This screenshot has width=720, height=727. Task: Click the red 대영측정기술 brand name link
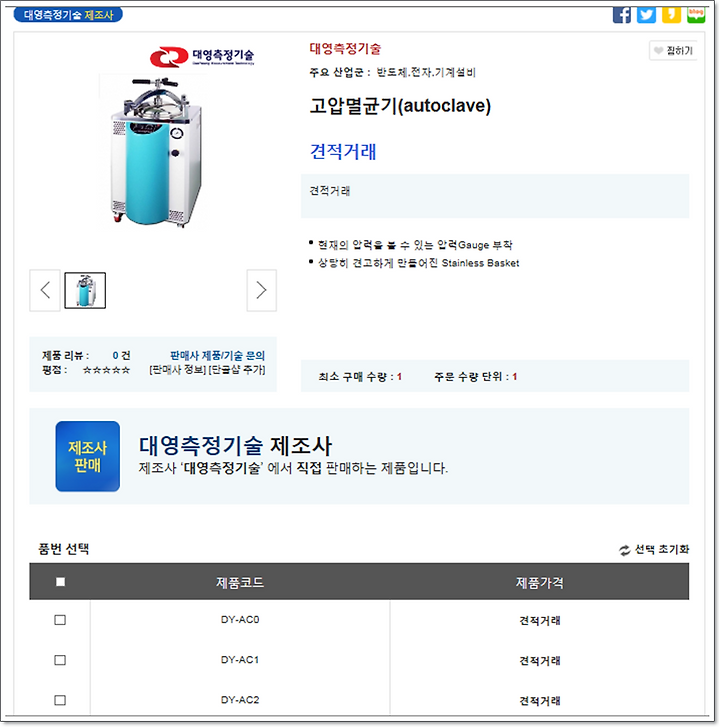(345, 48)
